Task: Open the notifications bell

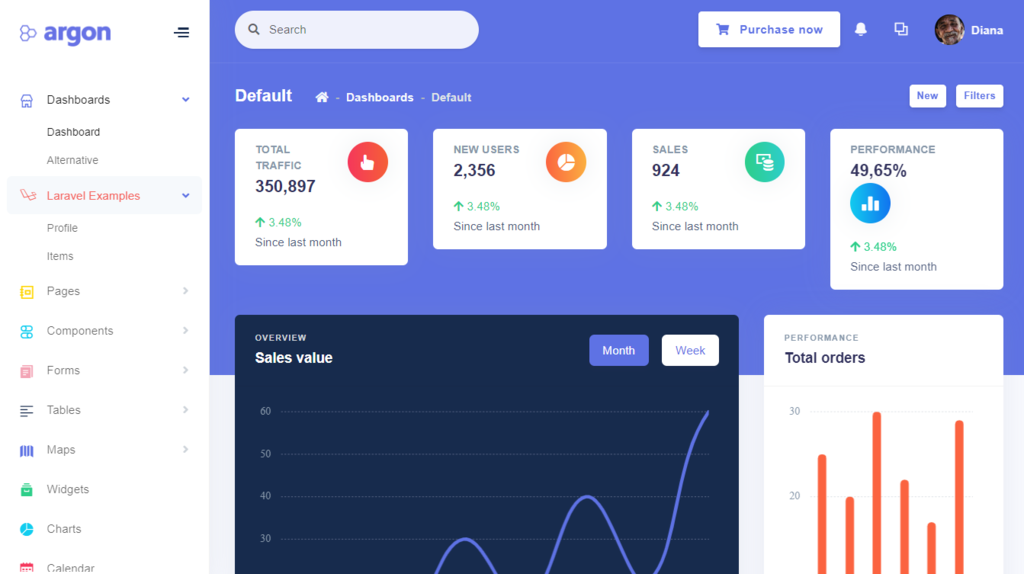Action: coord(861,29)
